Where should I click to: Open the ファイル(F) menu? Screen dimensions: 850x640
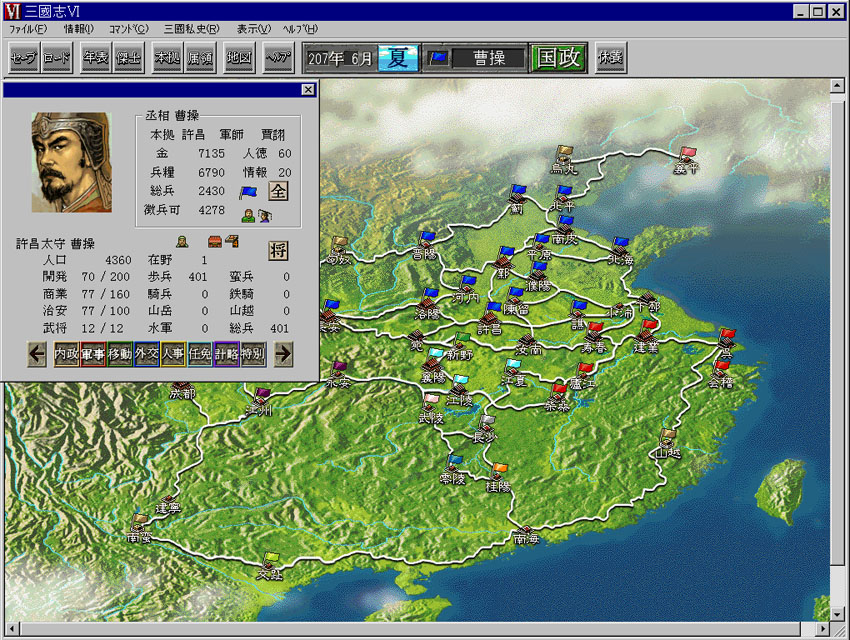click(27, 29)
